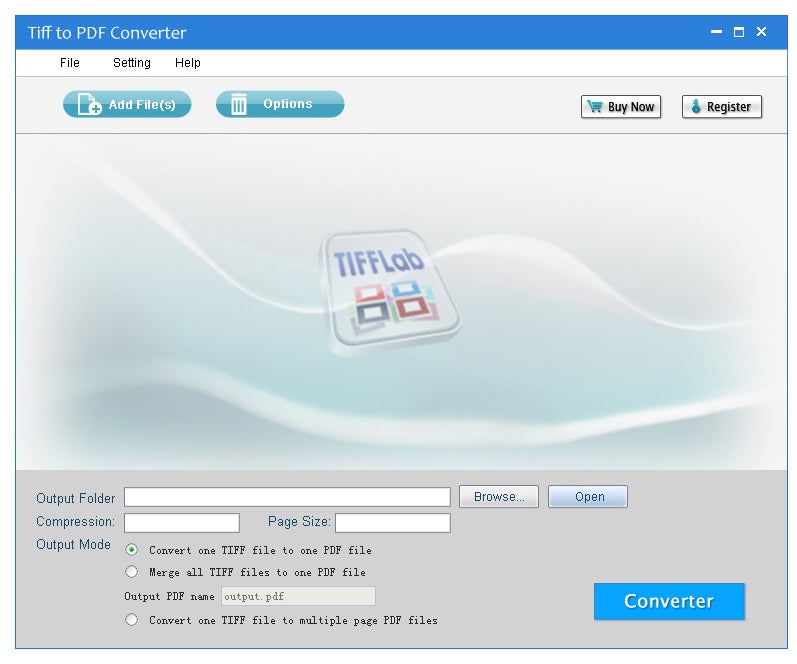
Task: Click the Add File(s) button
Action: click(127, 104)
